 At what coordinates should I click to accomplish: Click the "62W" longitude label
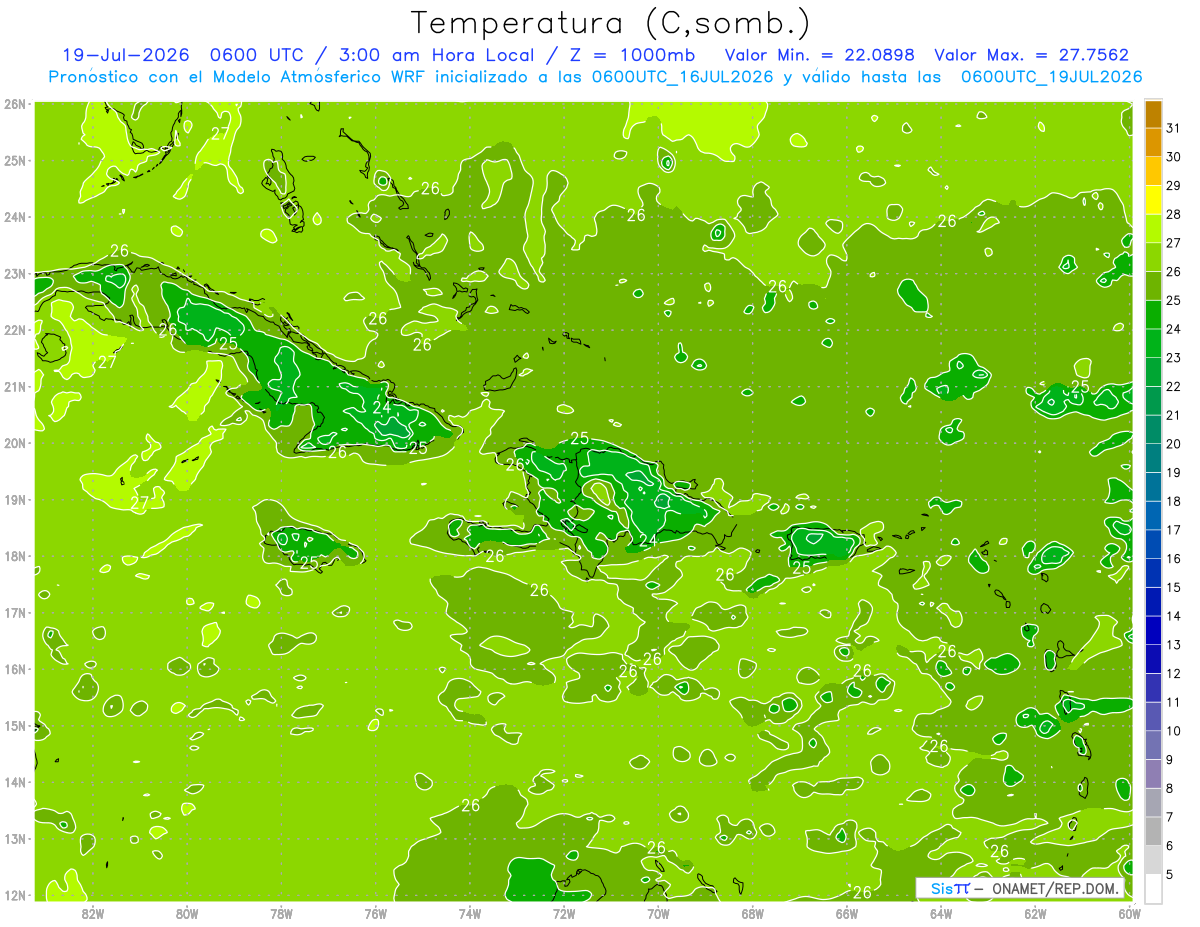pos(1035,913)
